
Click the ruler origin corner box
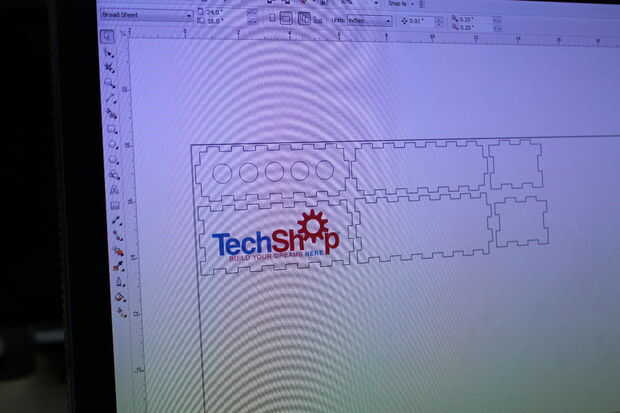tap(123, 35)
